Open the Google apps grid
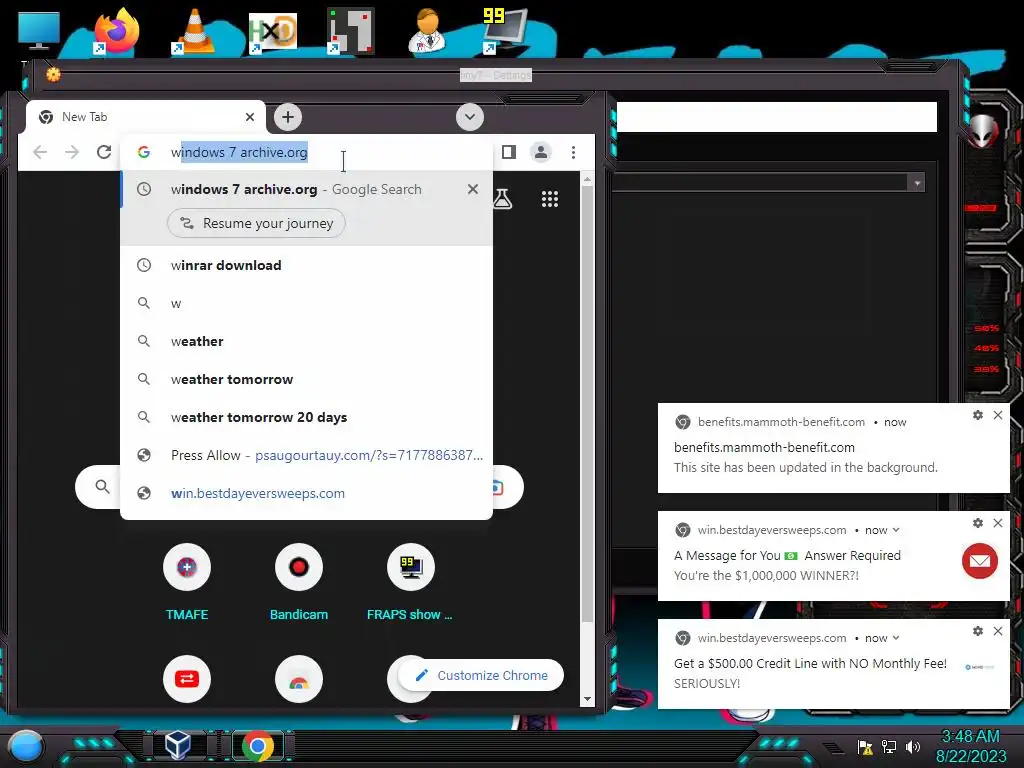Viewport: 1024px width, 768px height. 550,199
